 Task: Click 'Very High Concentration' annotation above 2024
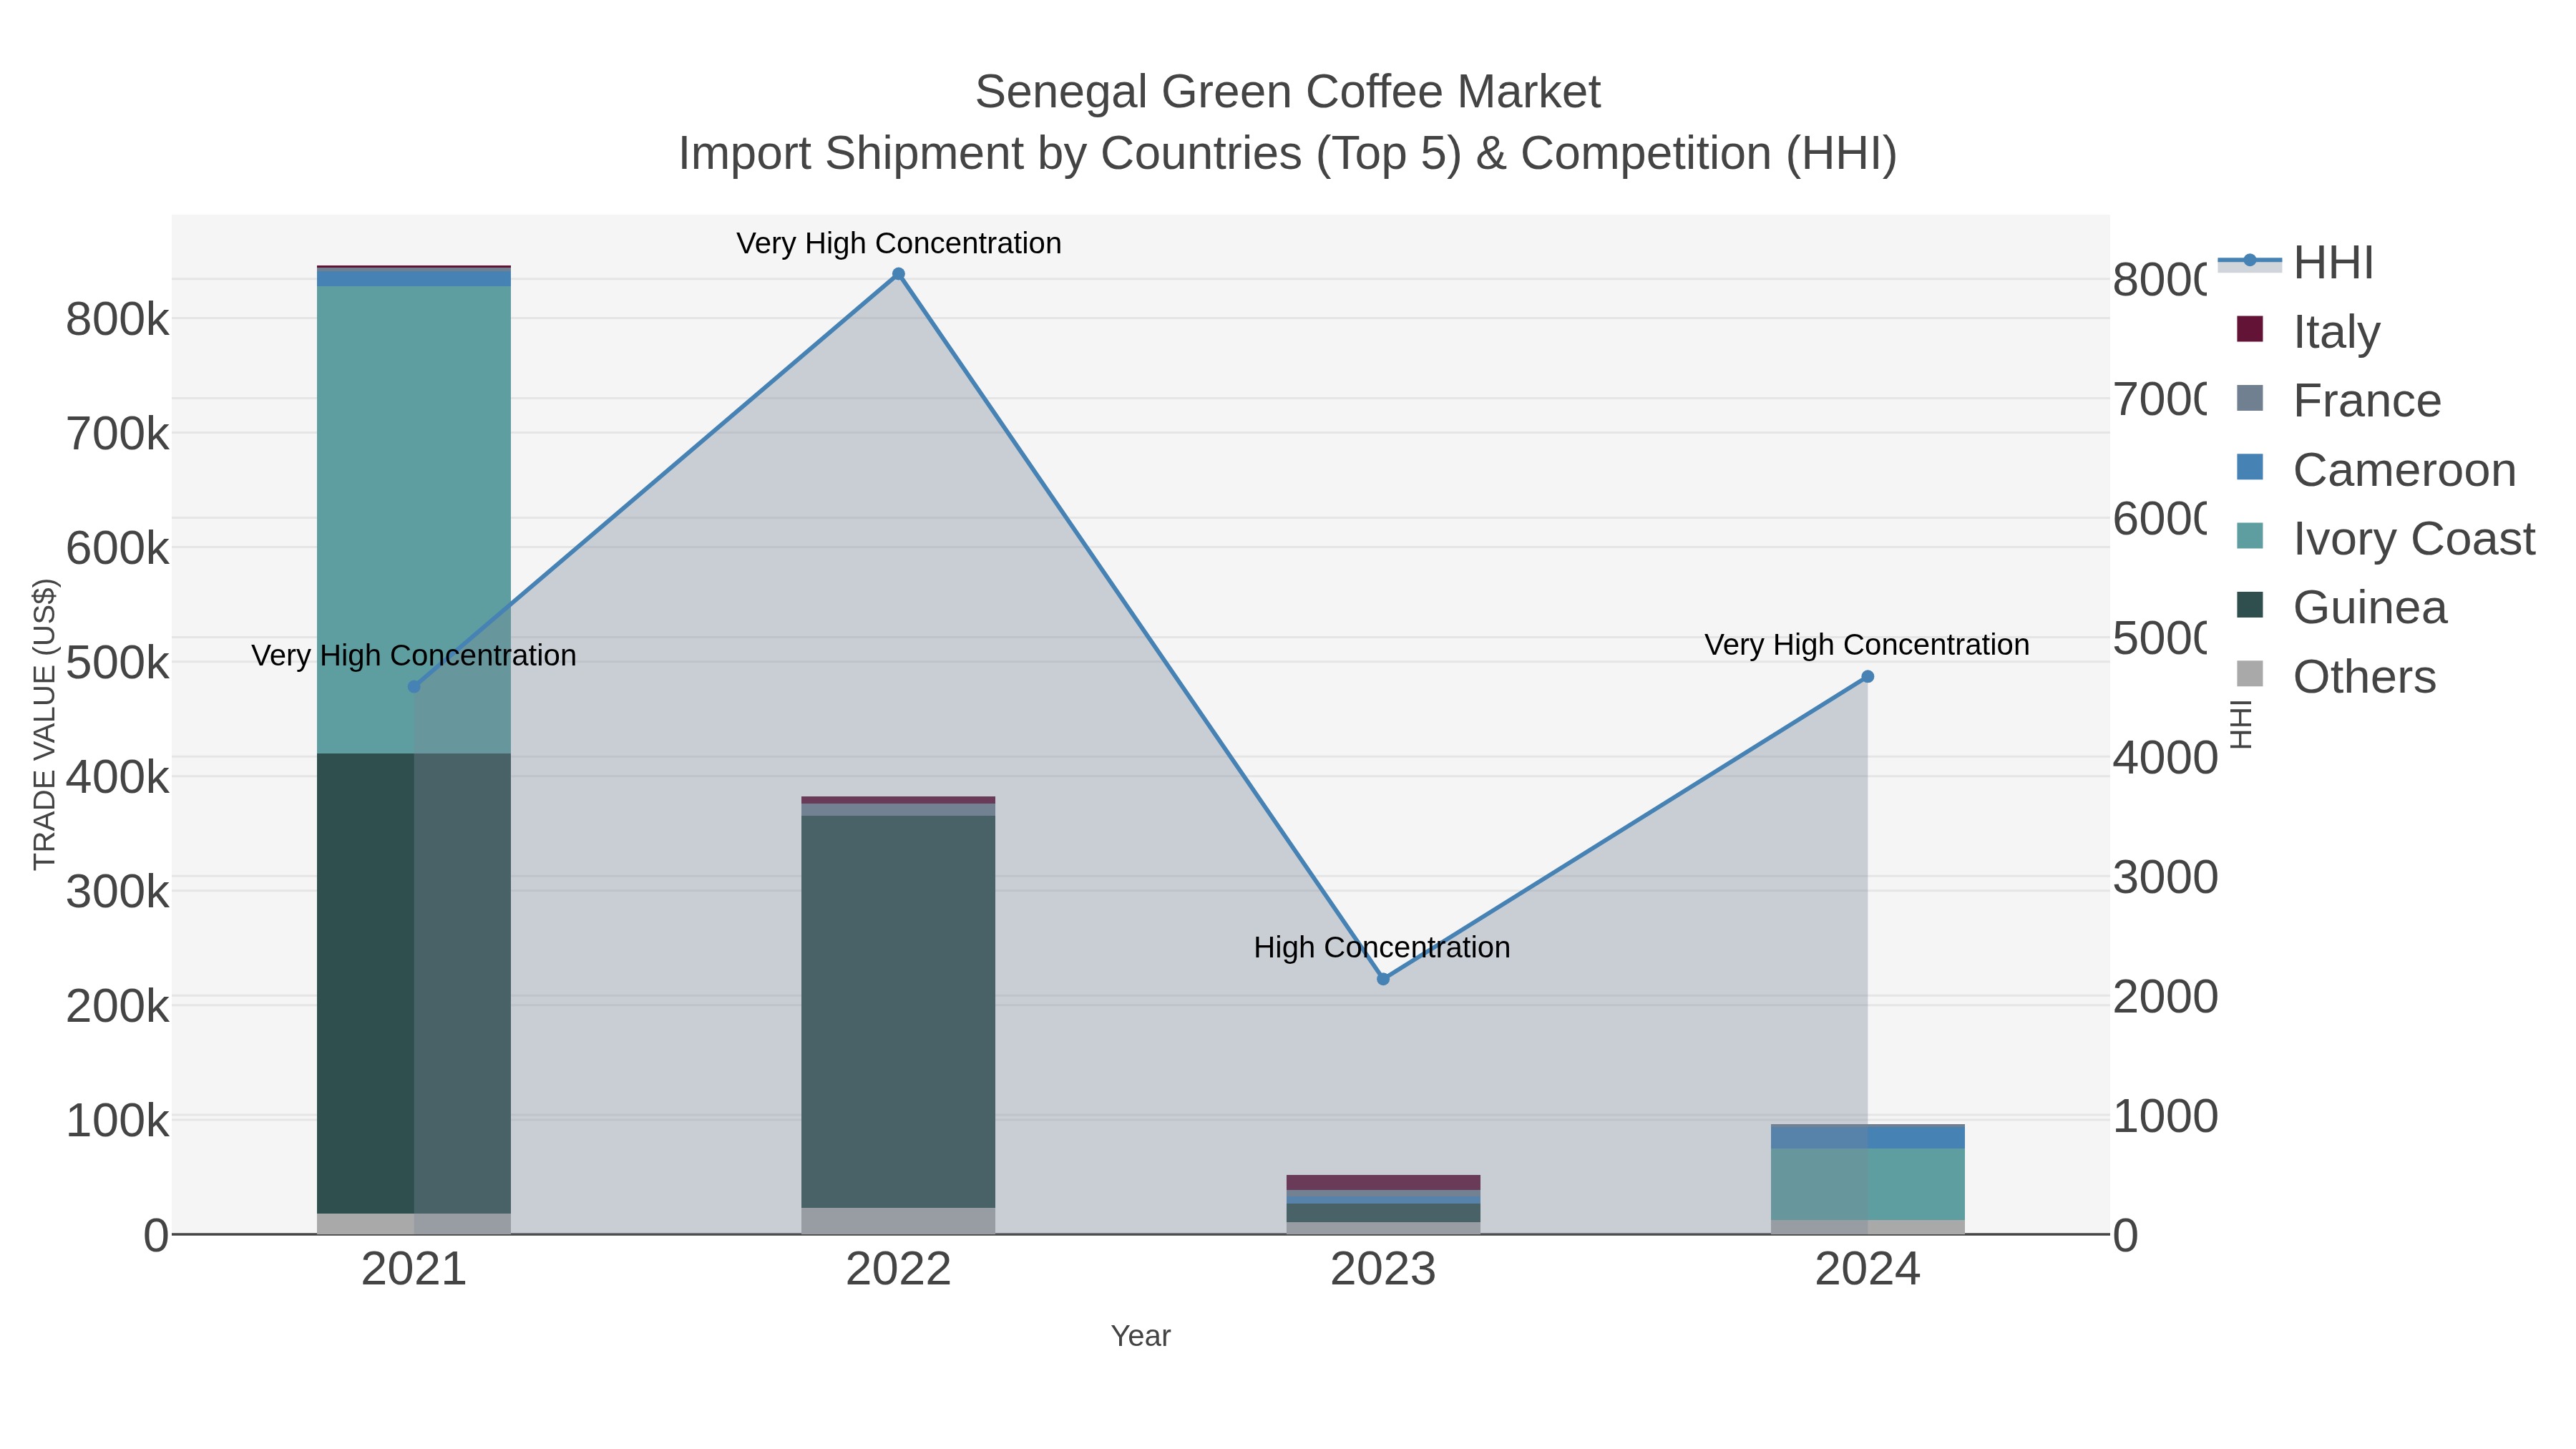pos(1867,645)
